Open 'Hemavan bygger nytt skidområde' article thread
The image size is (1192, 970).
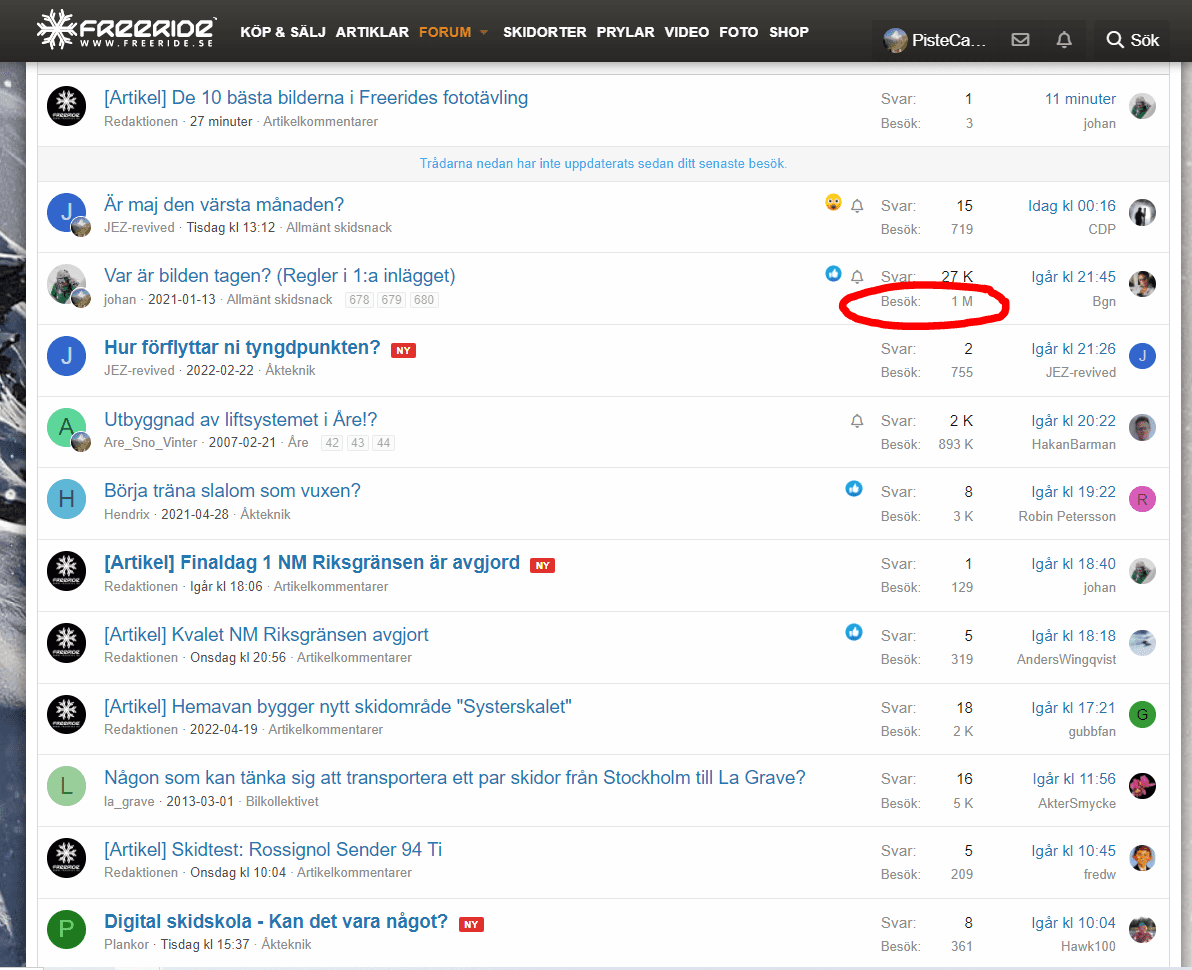338,707
